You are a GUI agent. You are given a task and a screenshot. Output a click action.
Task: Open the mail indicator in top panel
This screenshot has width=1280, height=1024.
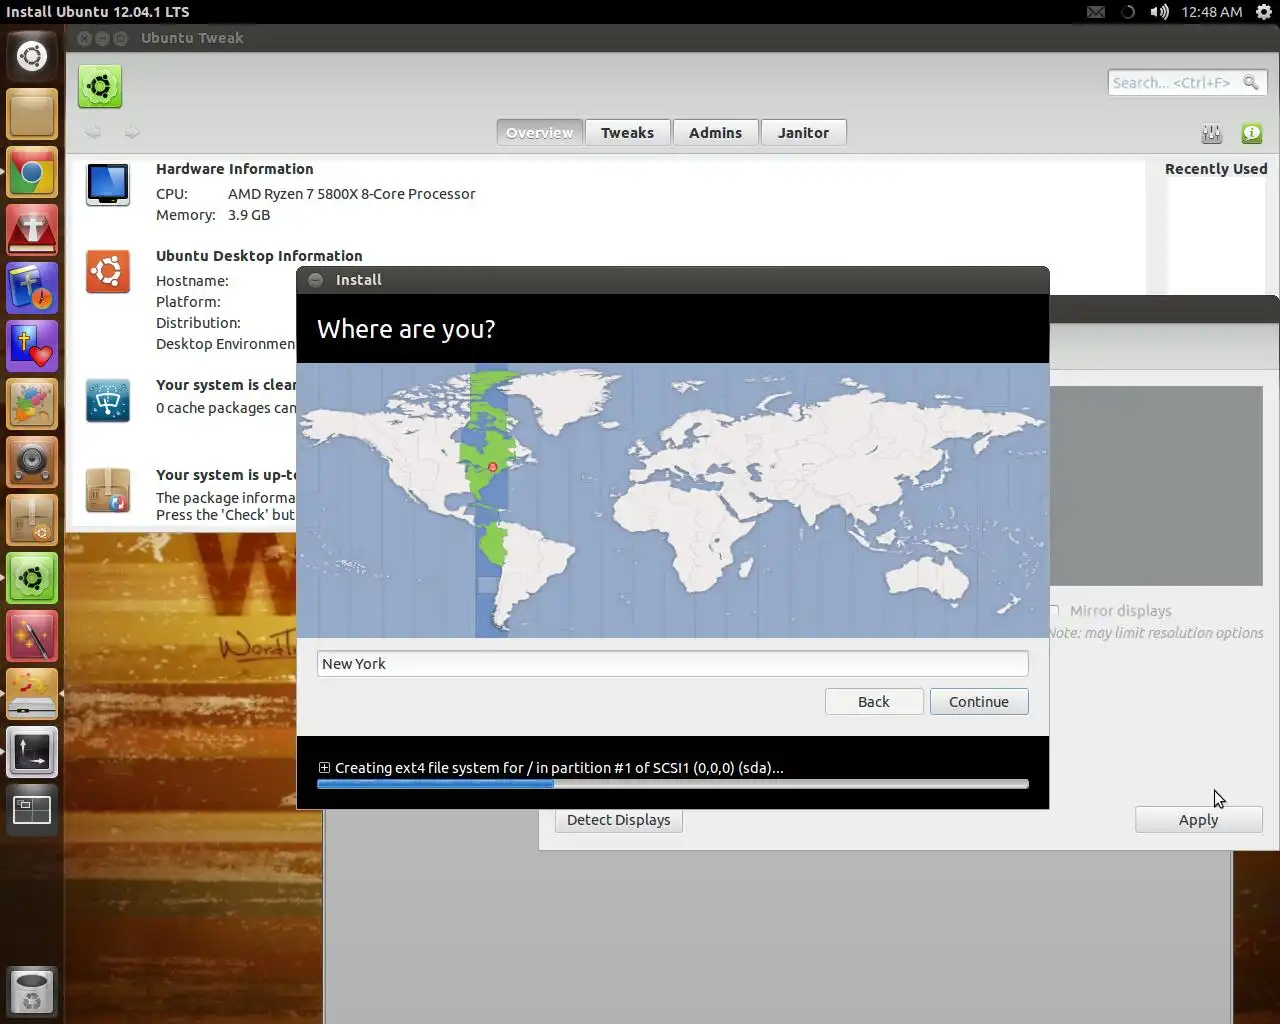1096,12
